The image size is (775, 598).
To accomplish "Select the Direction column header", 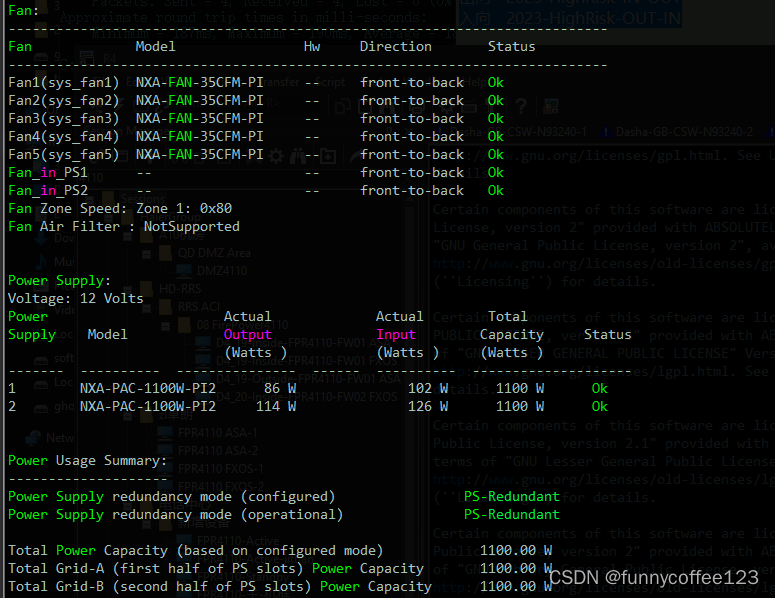I will tap(395, 46).
